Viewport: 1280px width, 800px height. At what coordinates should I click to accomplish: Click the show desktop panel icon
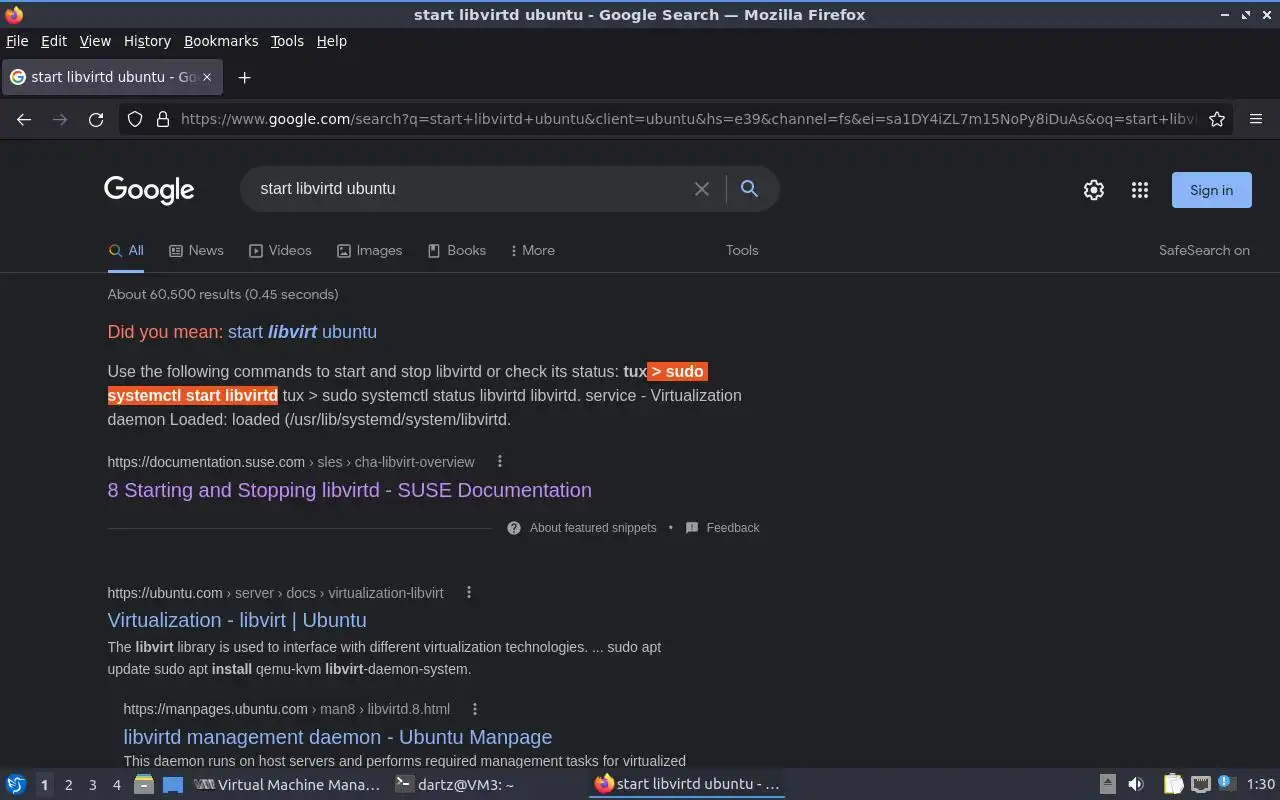173,784
